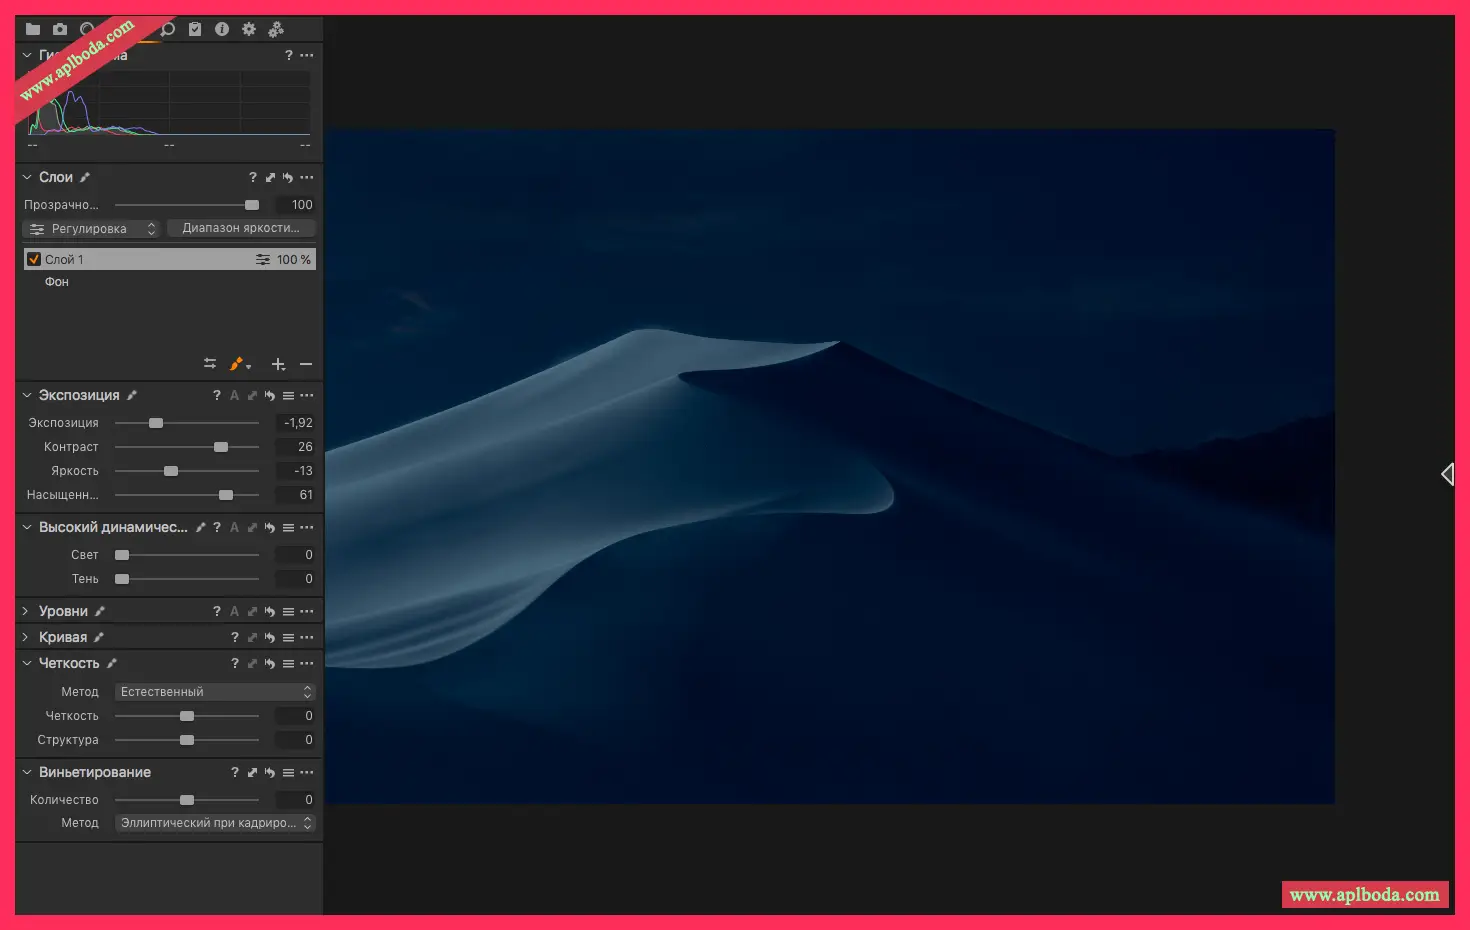The width and height of the screenshot is (1470, 930).
Task: Open the Metadata info tool tab
Action: [222, 29]
